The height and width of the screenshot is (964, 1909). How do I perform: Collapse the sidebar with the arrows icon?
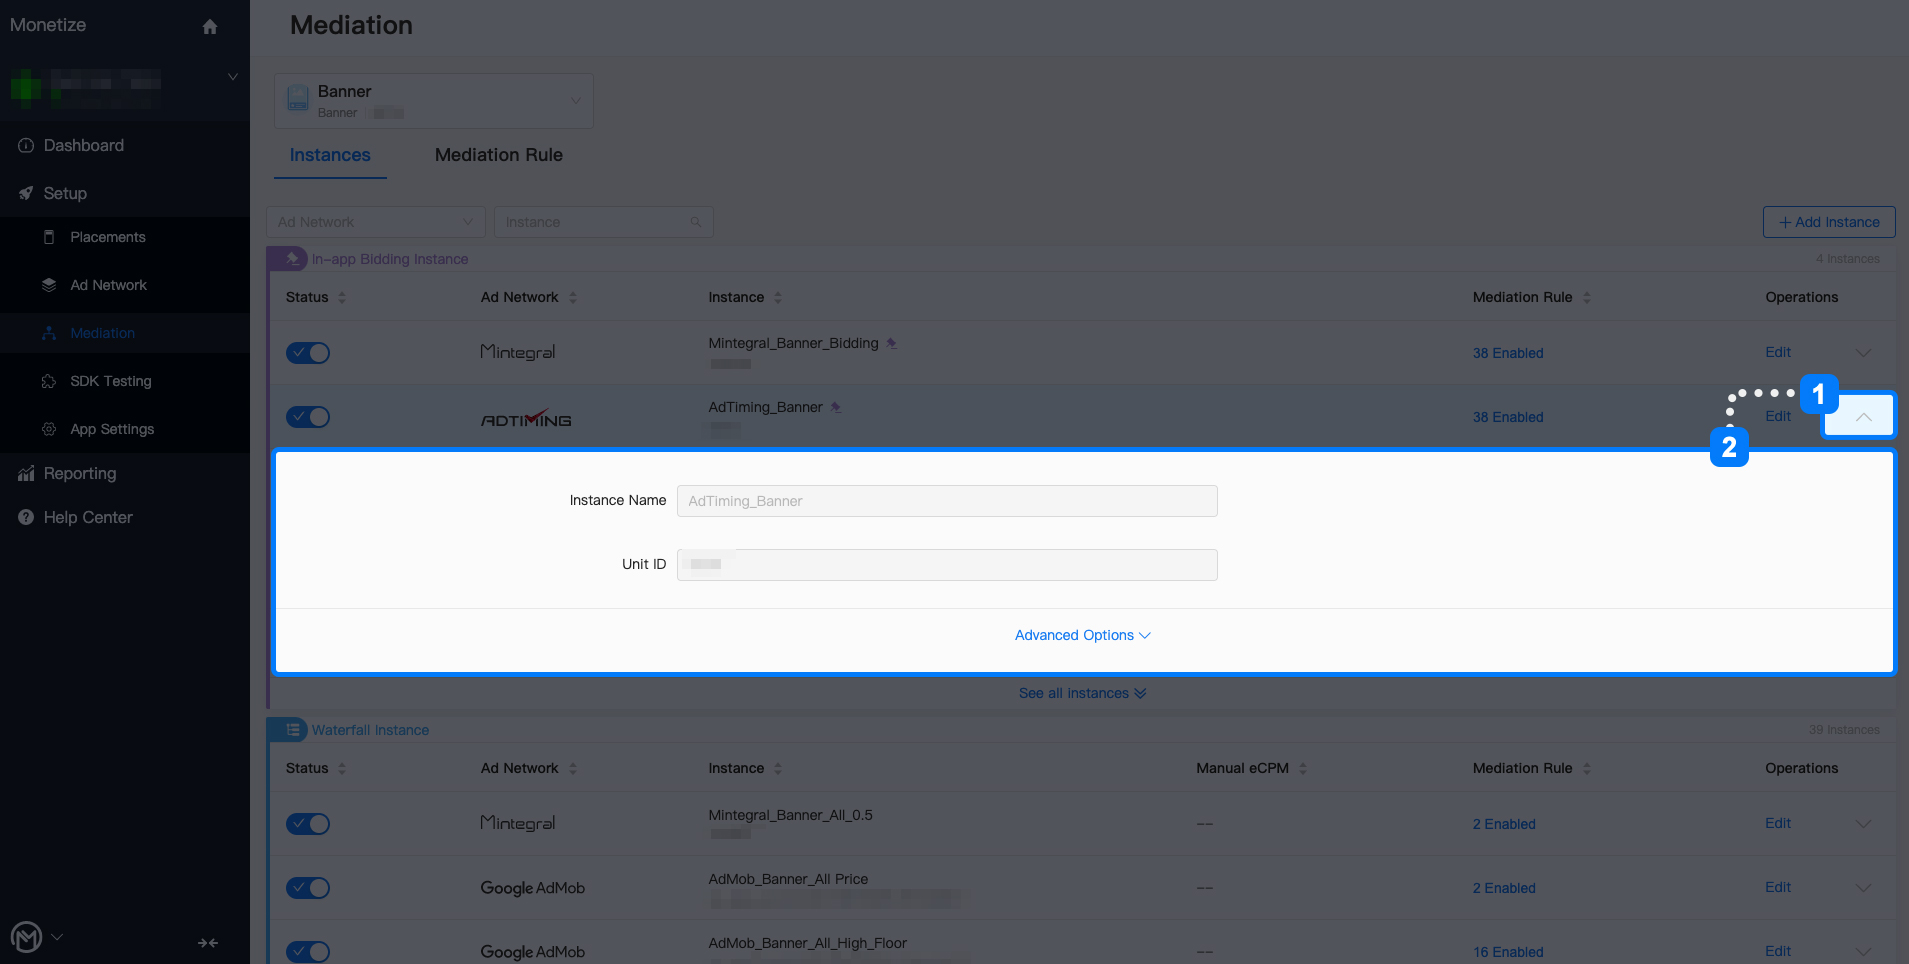pyautogui.click(x=208, y=943)
